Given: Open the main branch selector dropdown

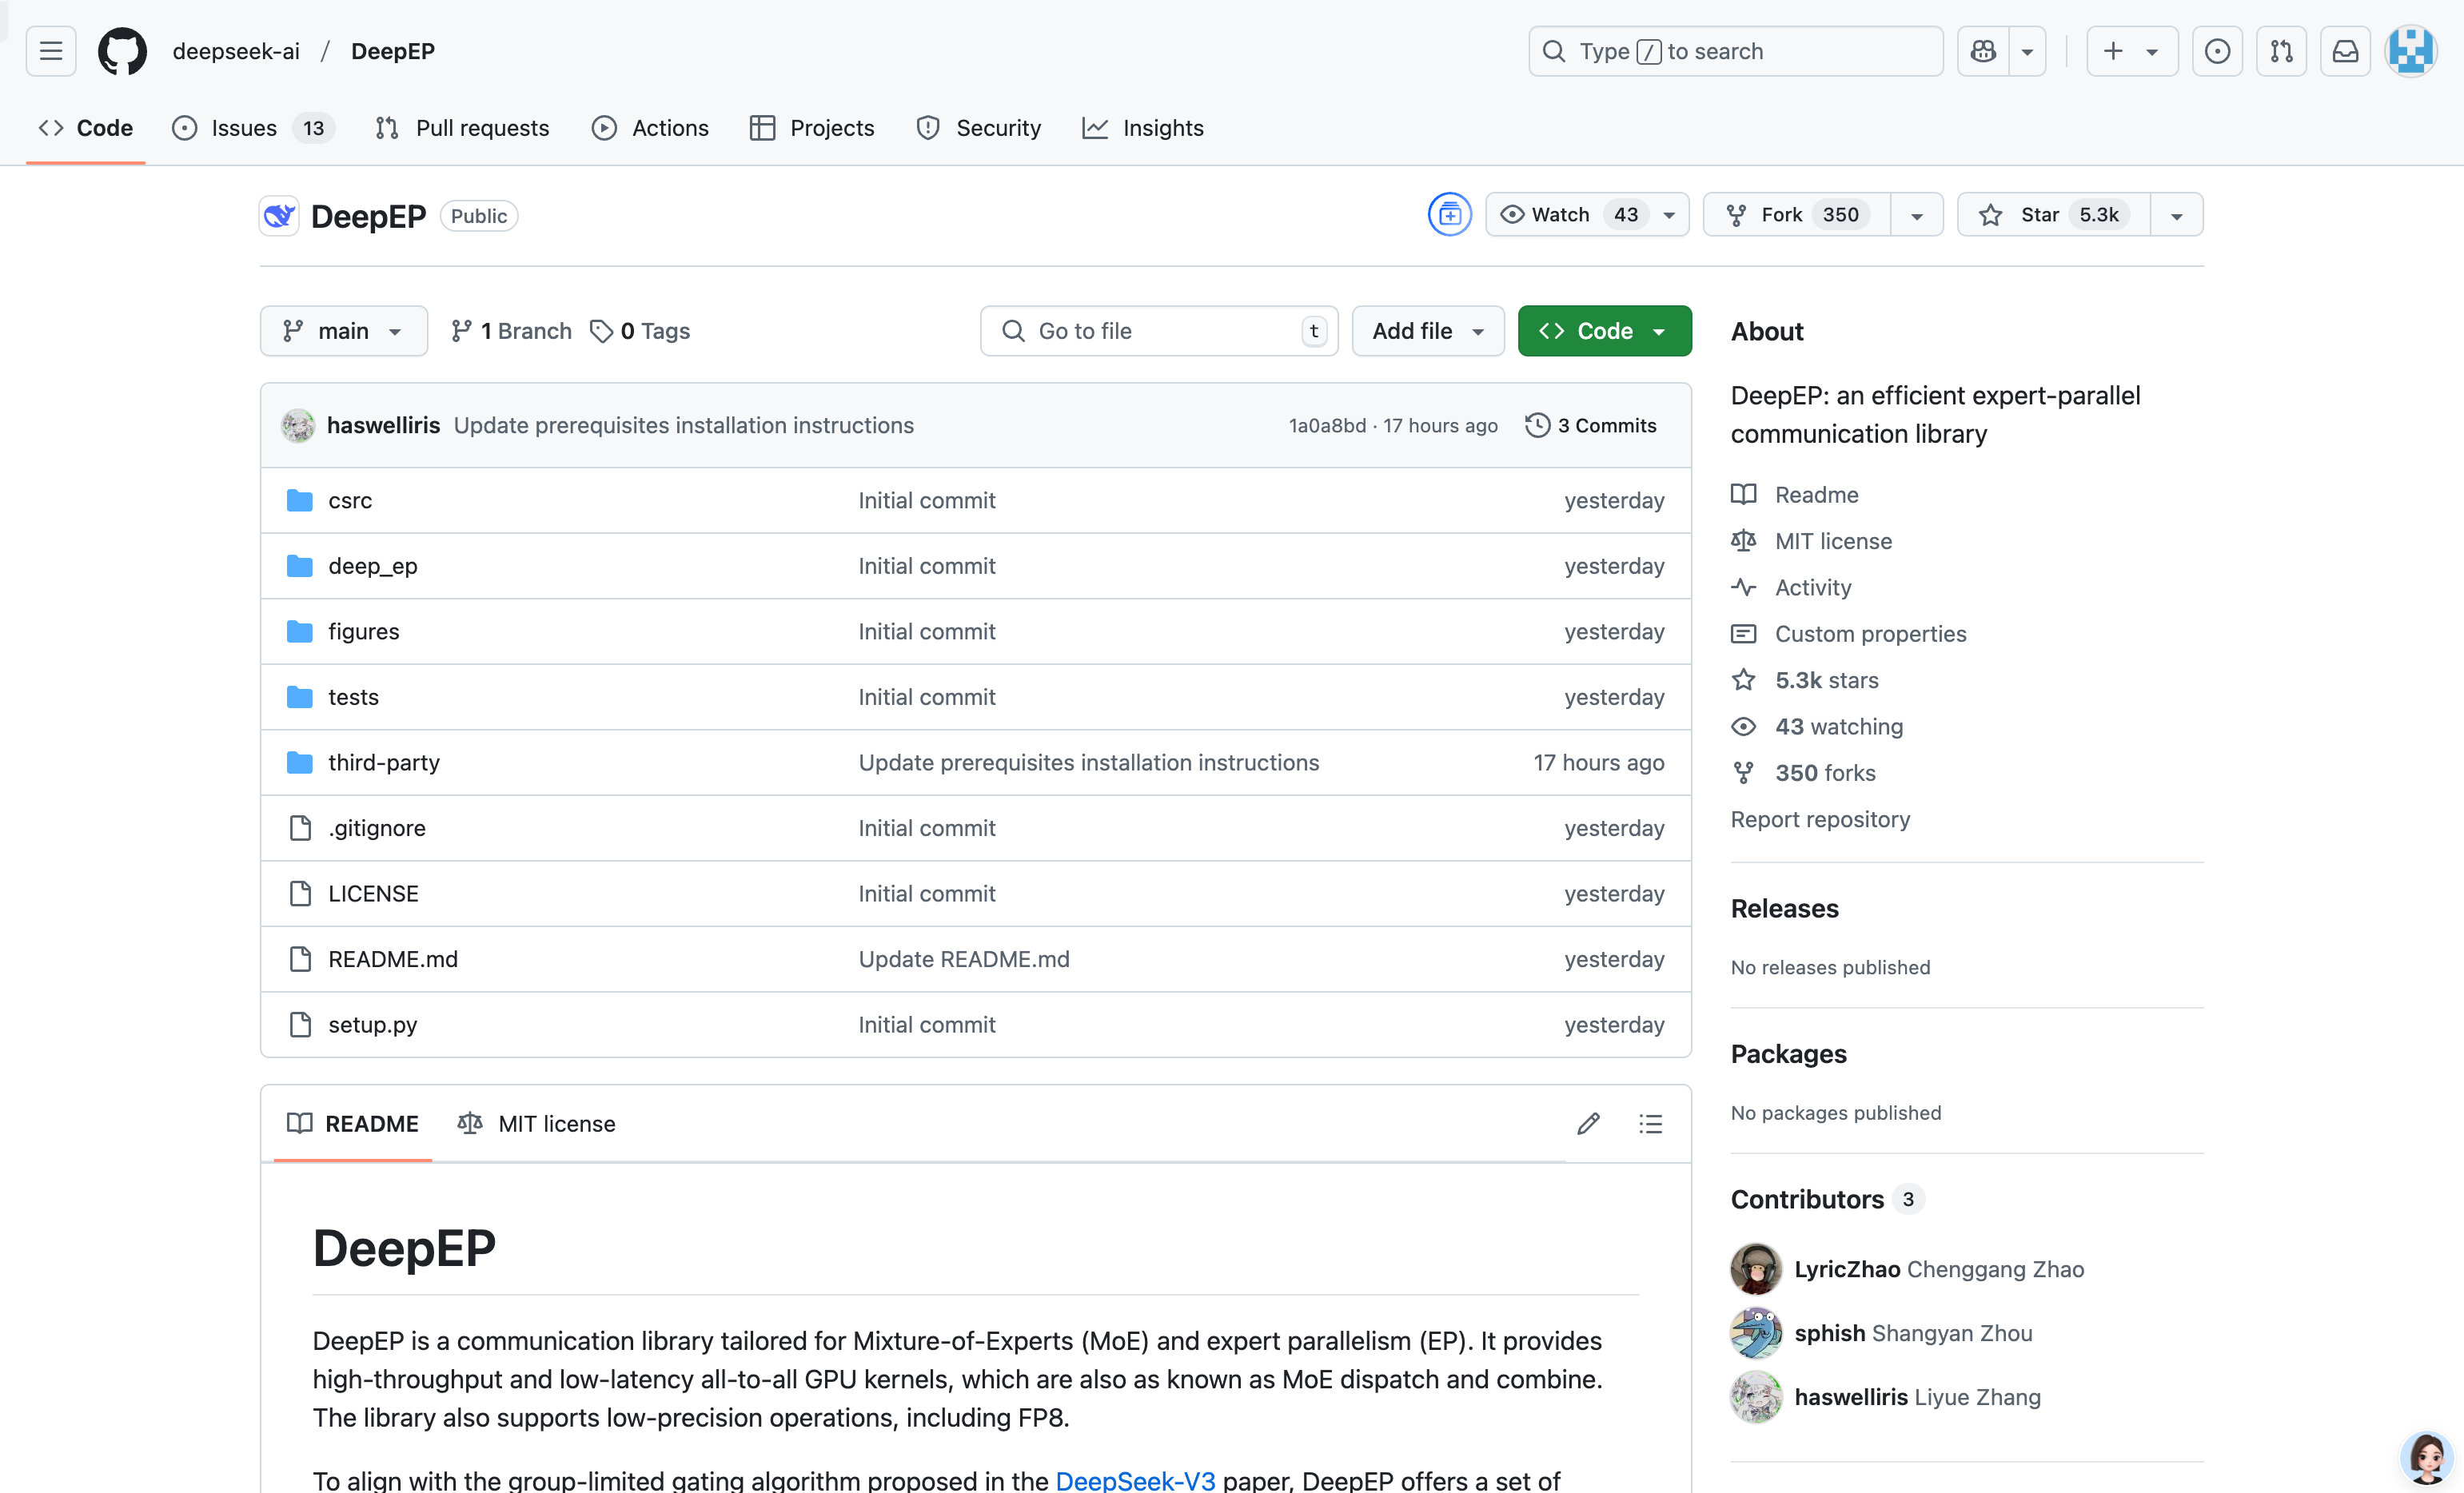Looking at the screenshot, I should [343, 330].
